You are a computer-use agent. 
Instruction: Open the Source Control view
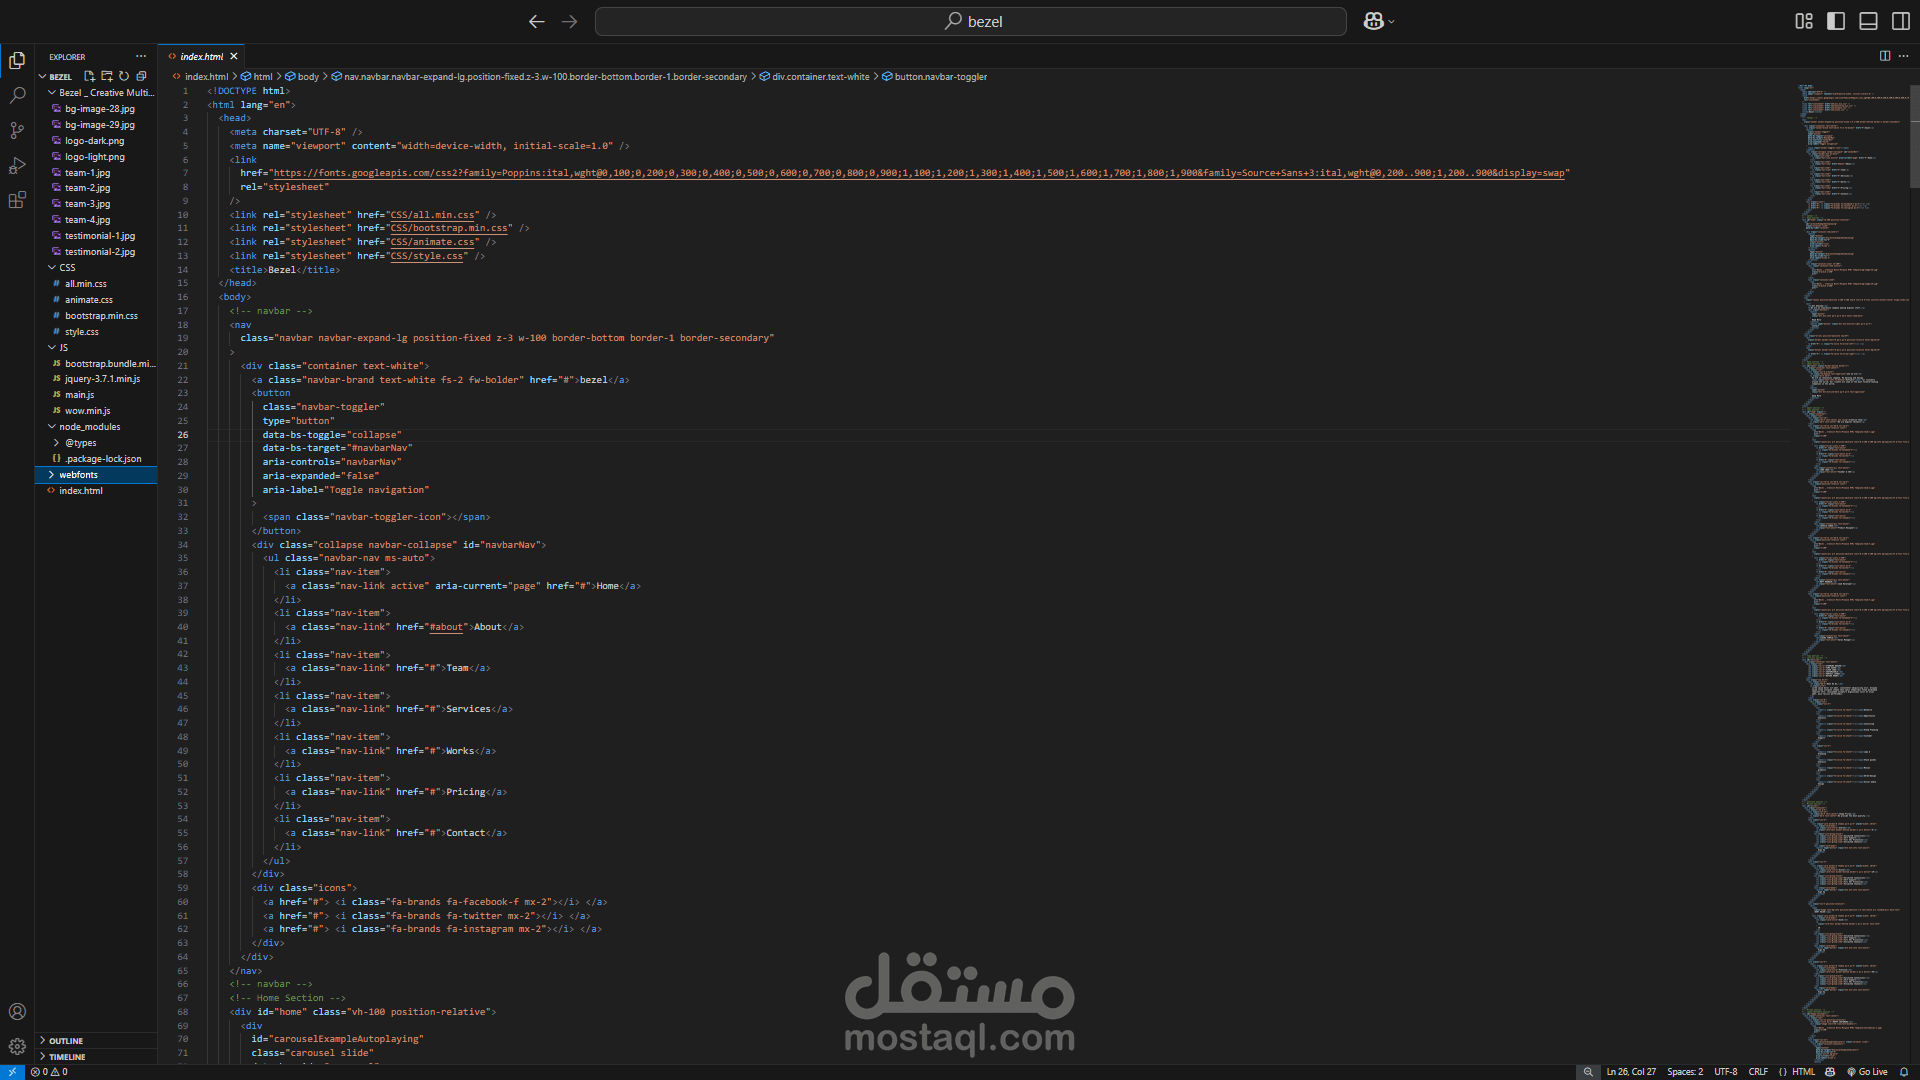(x=17, y=131)
